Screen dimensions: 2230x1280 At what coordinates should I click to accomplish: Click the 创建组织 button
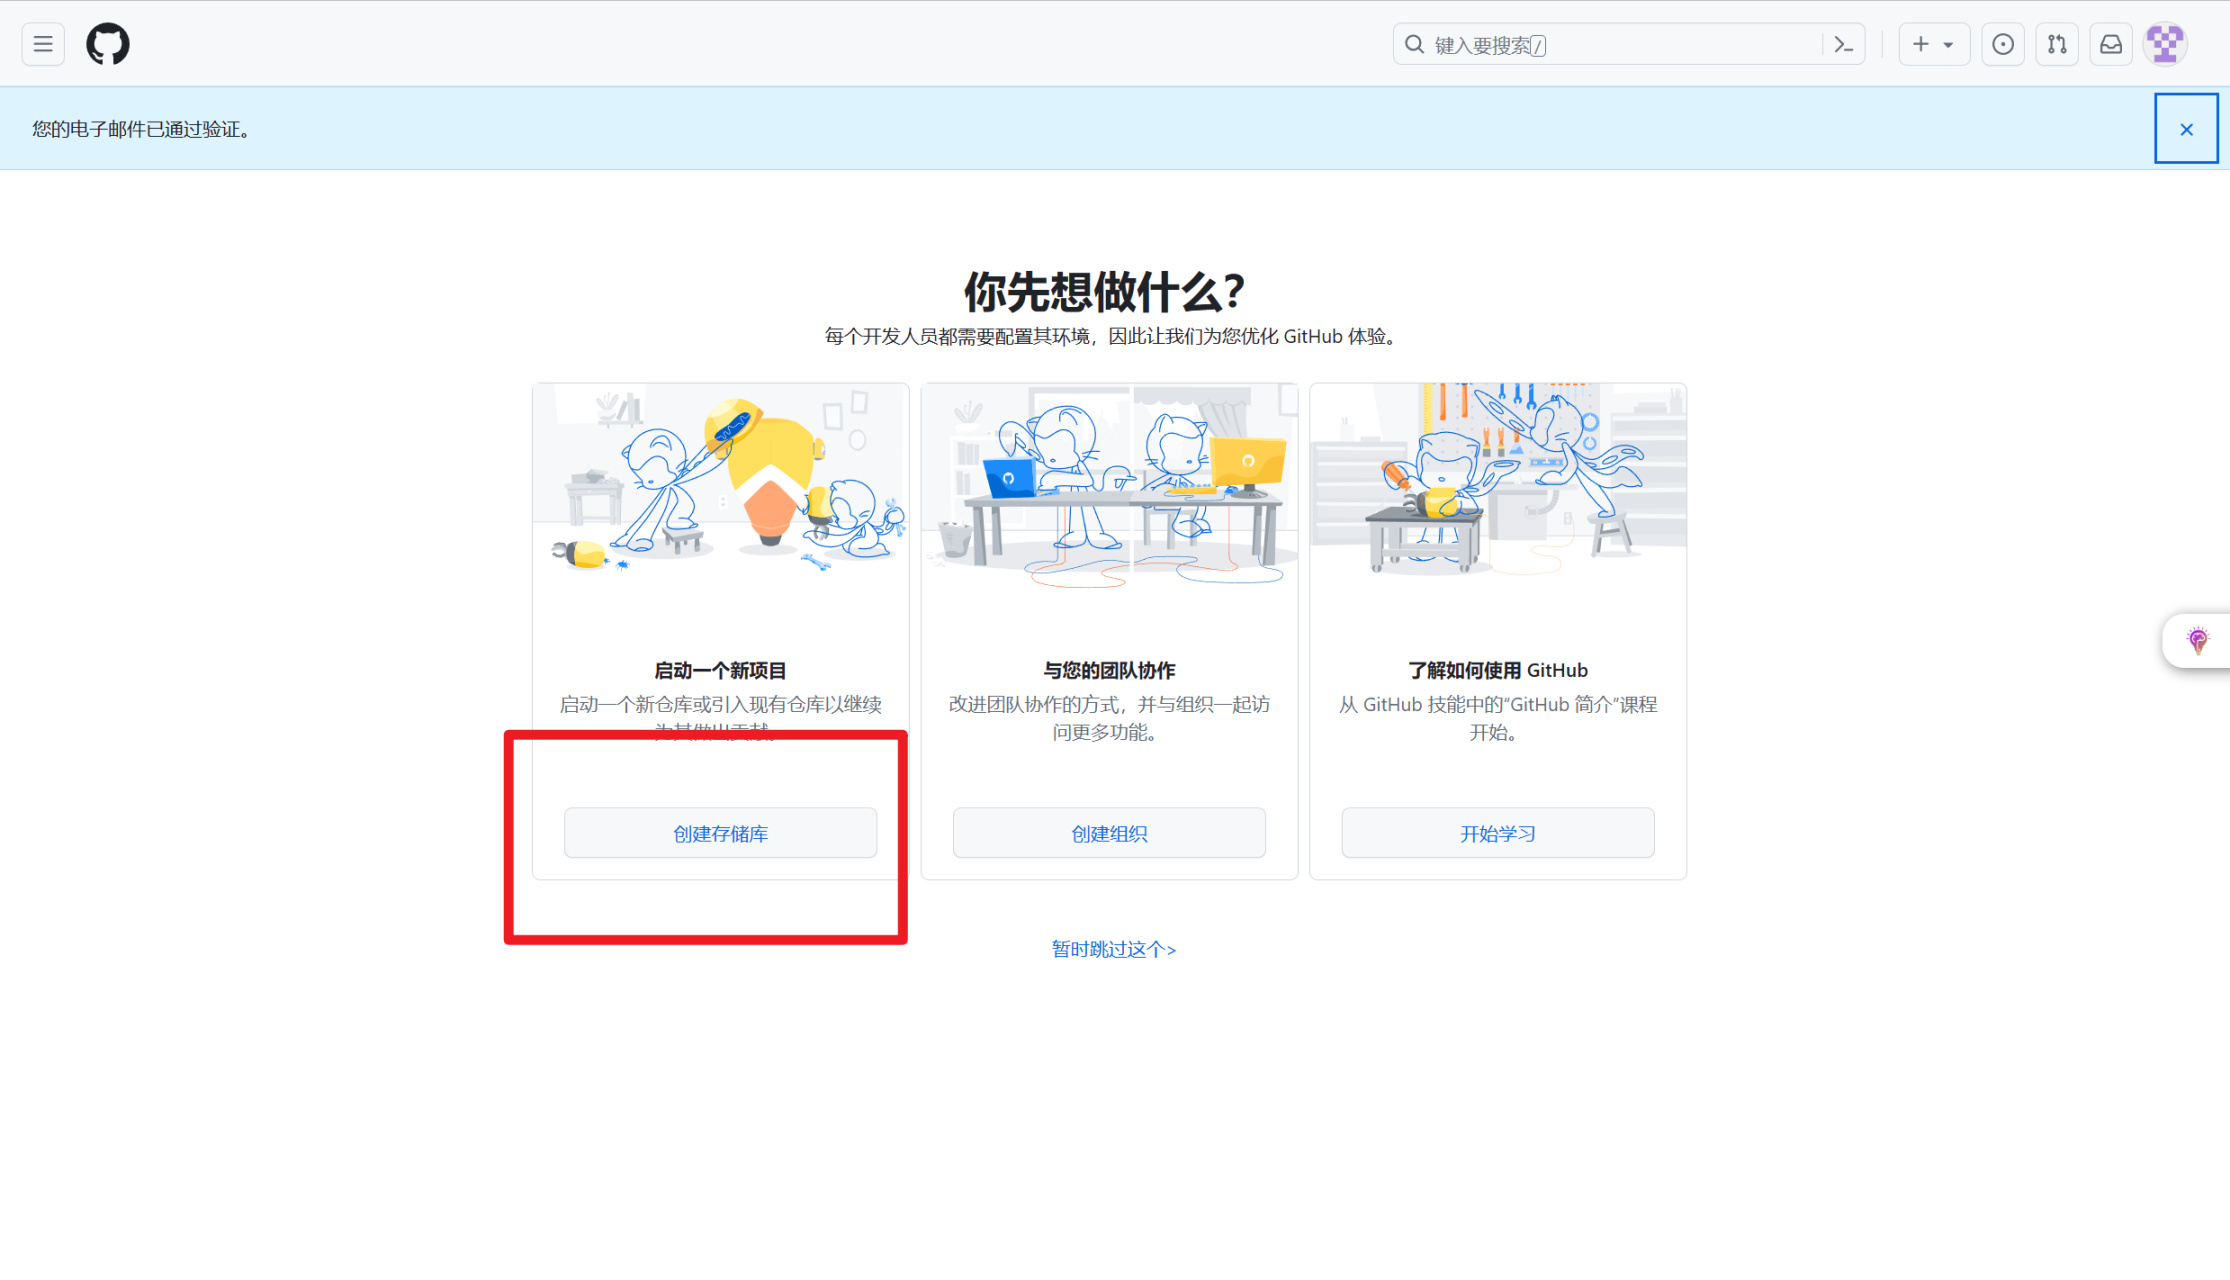click(x=1109, y=833)
